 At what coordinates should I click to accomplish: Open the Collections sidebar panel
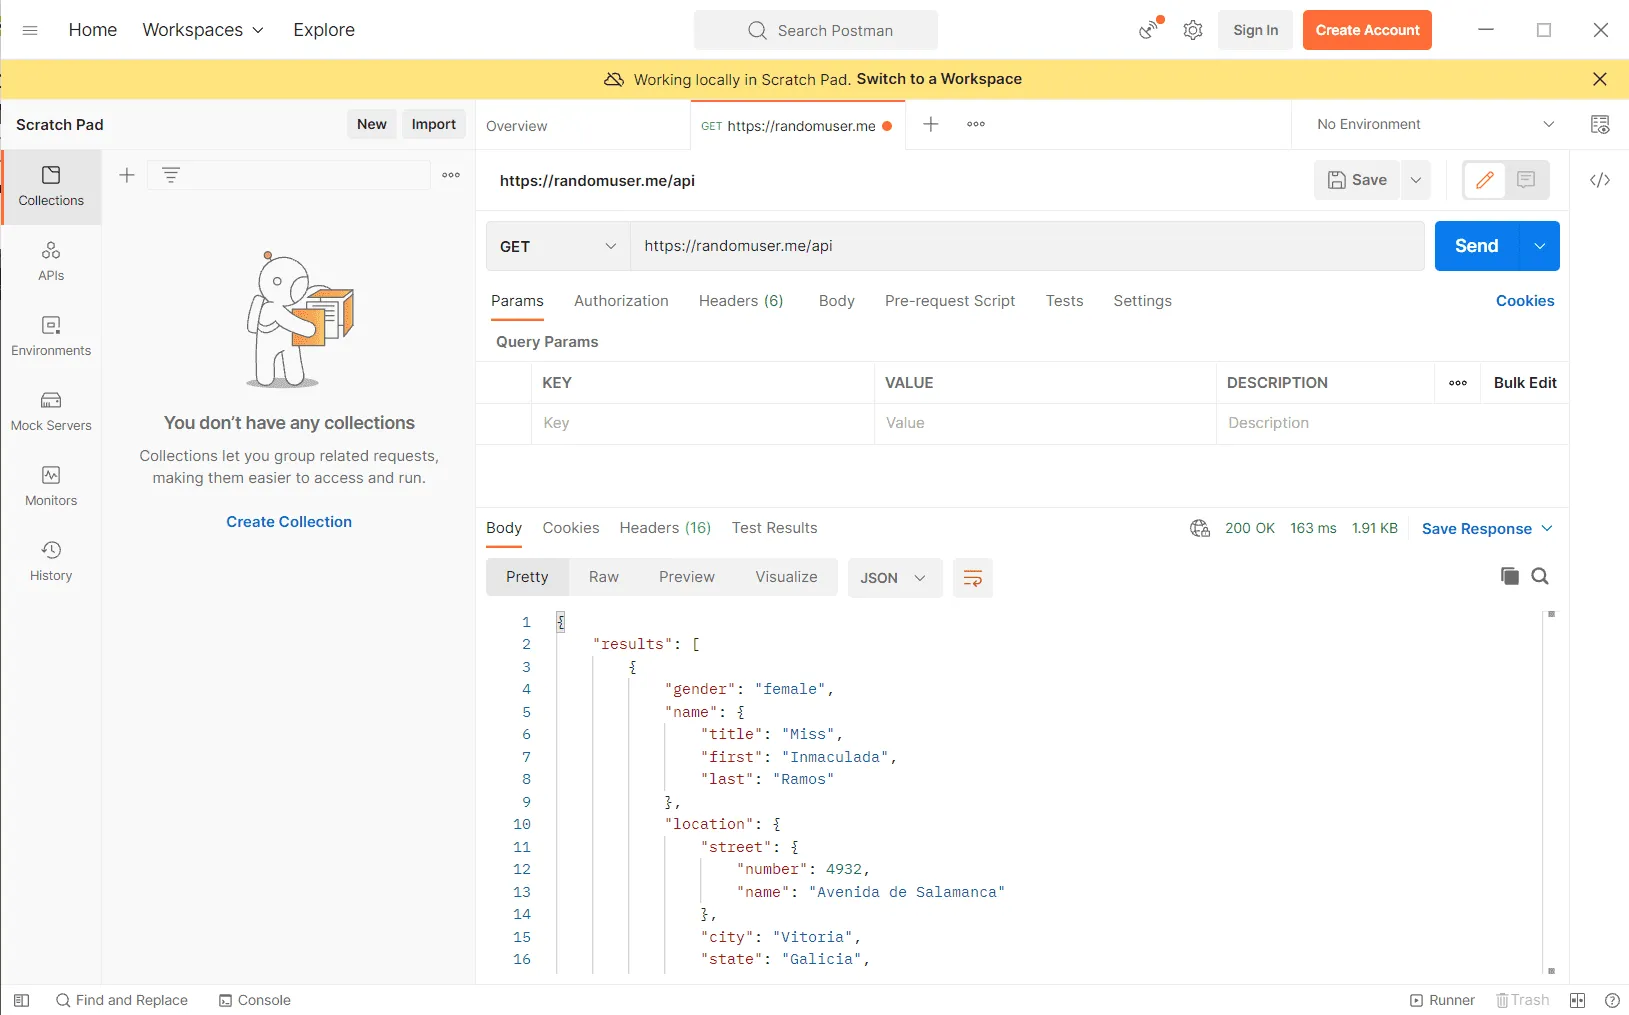pos(51,187)
